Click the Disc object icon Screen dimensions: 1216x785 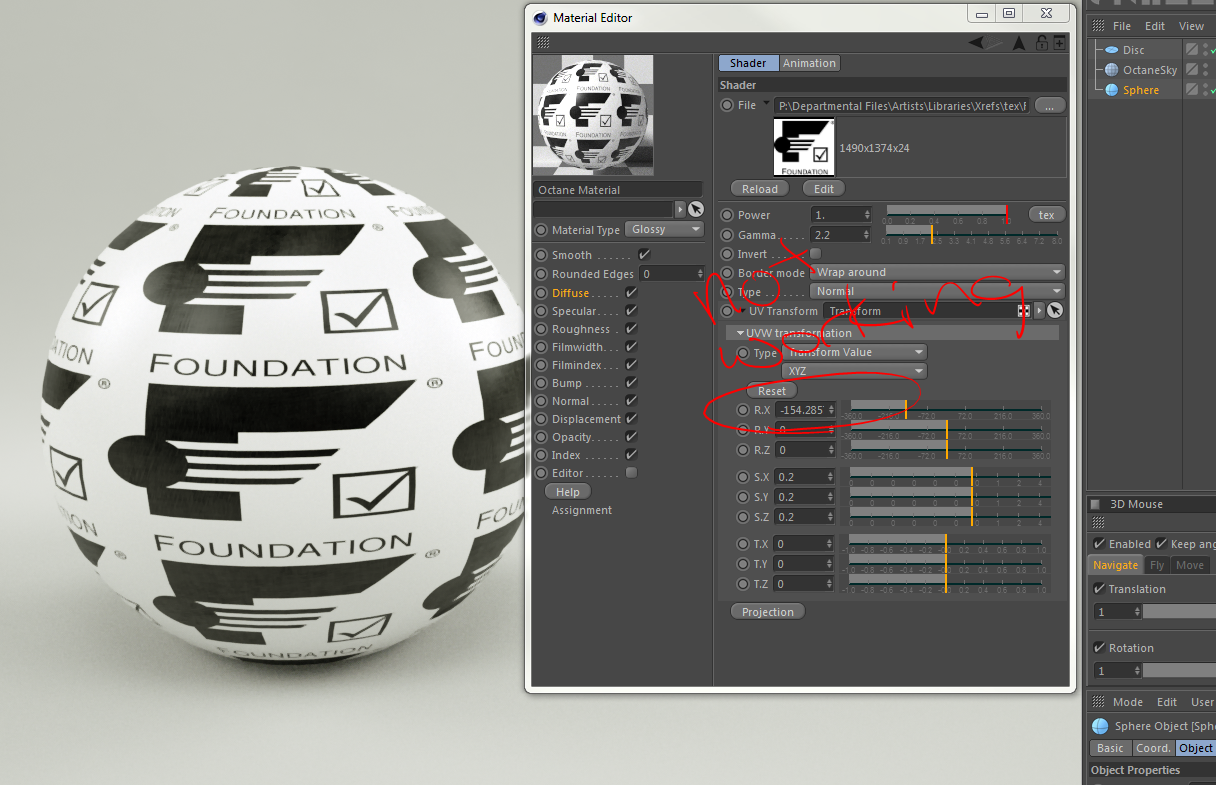coord(1111,50)
